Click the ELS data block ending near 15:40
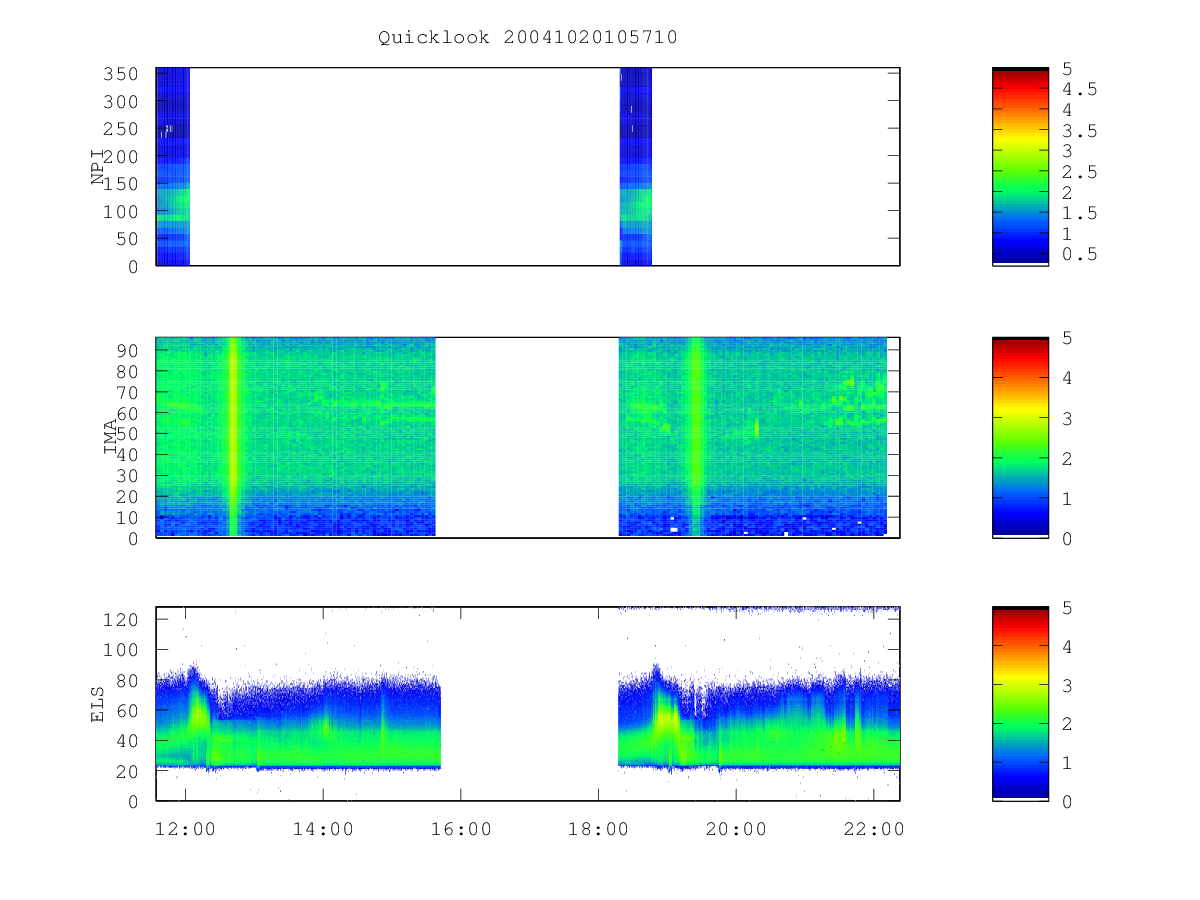The image size is (1200, 900). pos(299,720)
